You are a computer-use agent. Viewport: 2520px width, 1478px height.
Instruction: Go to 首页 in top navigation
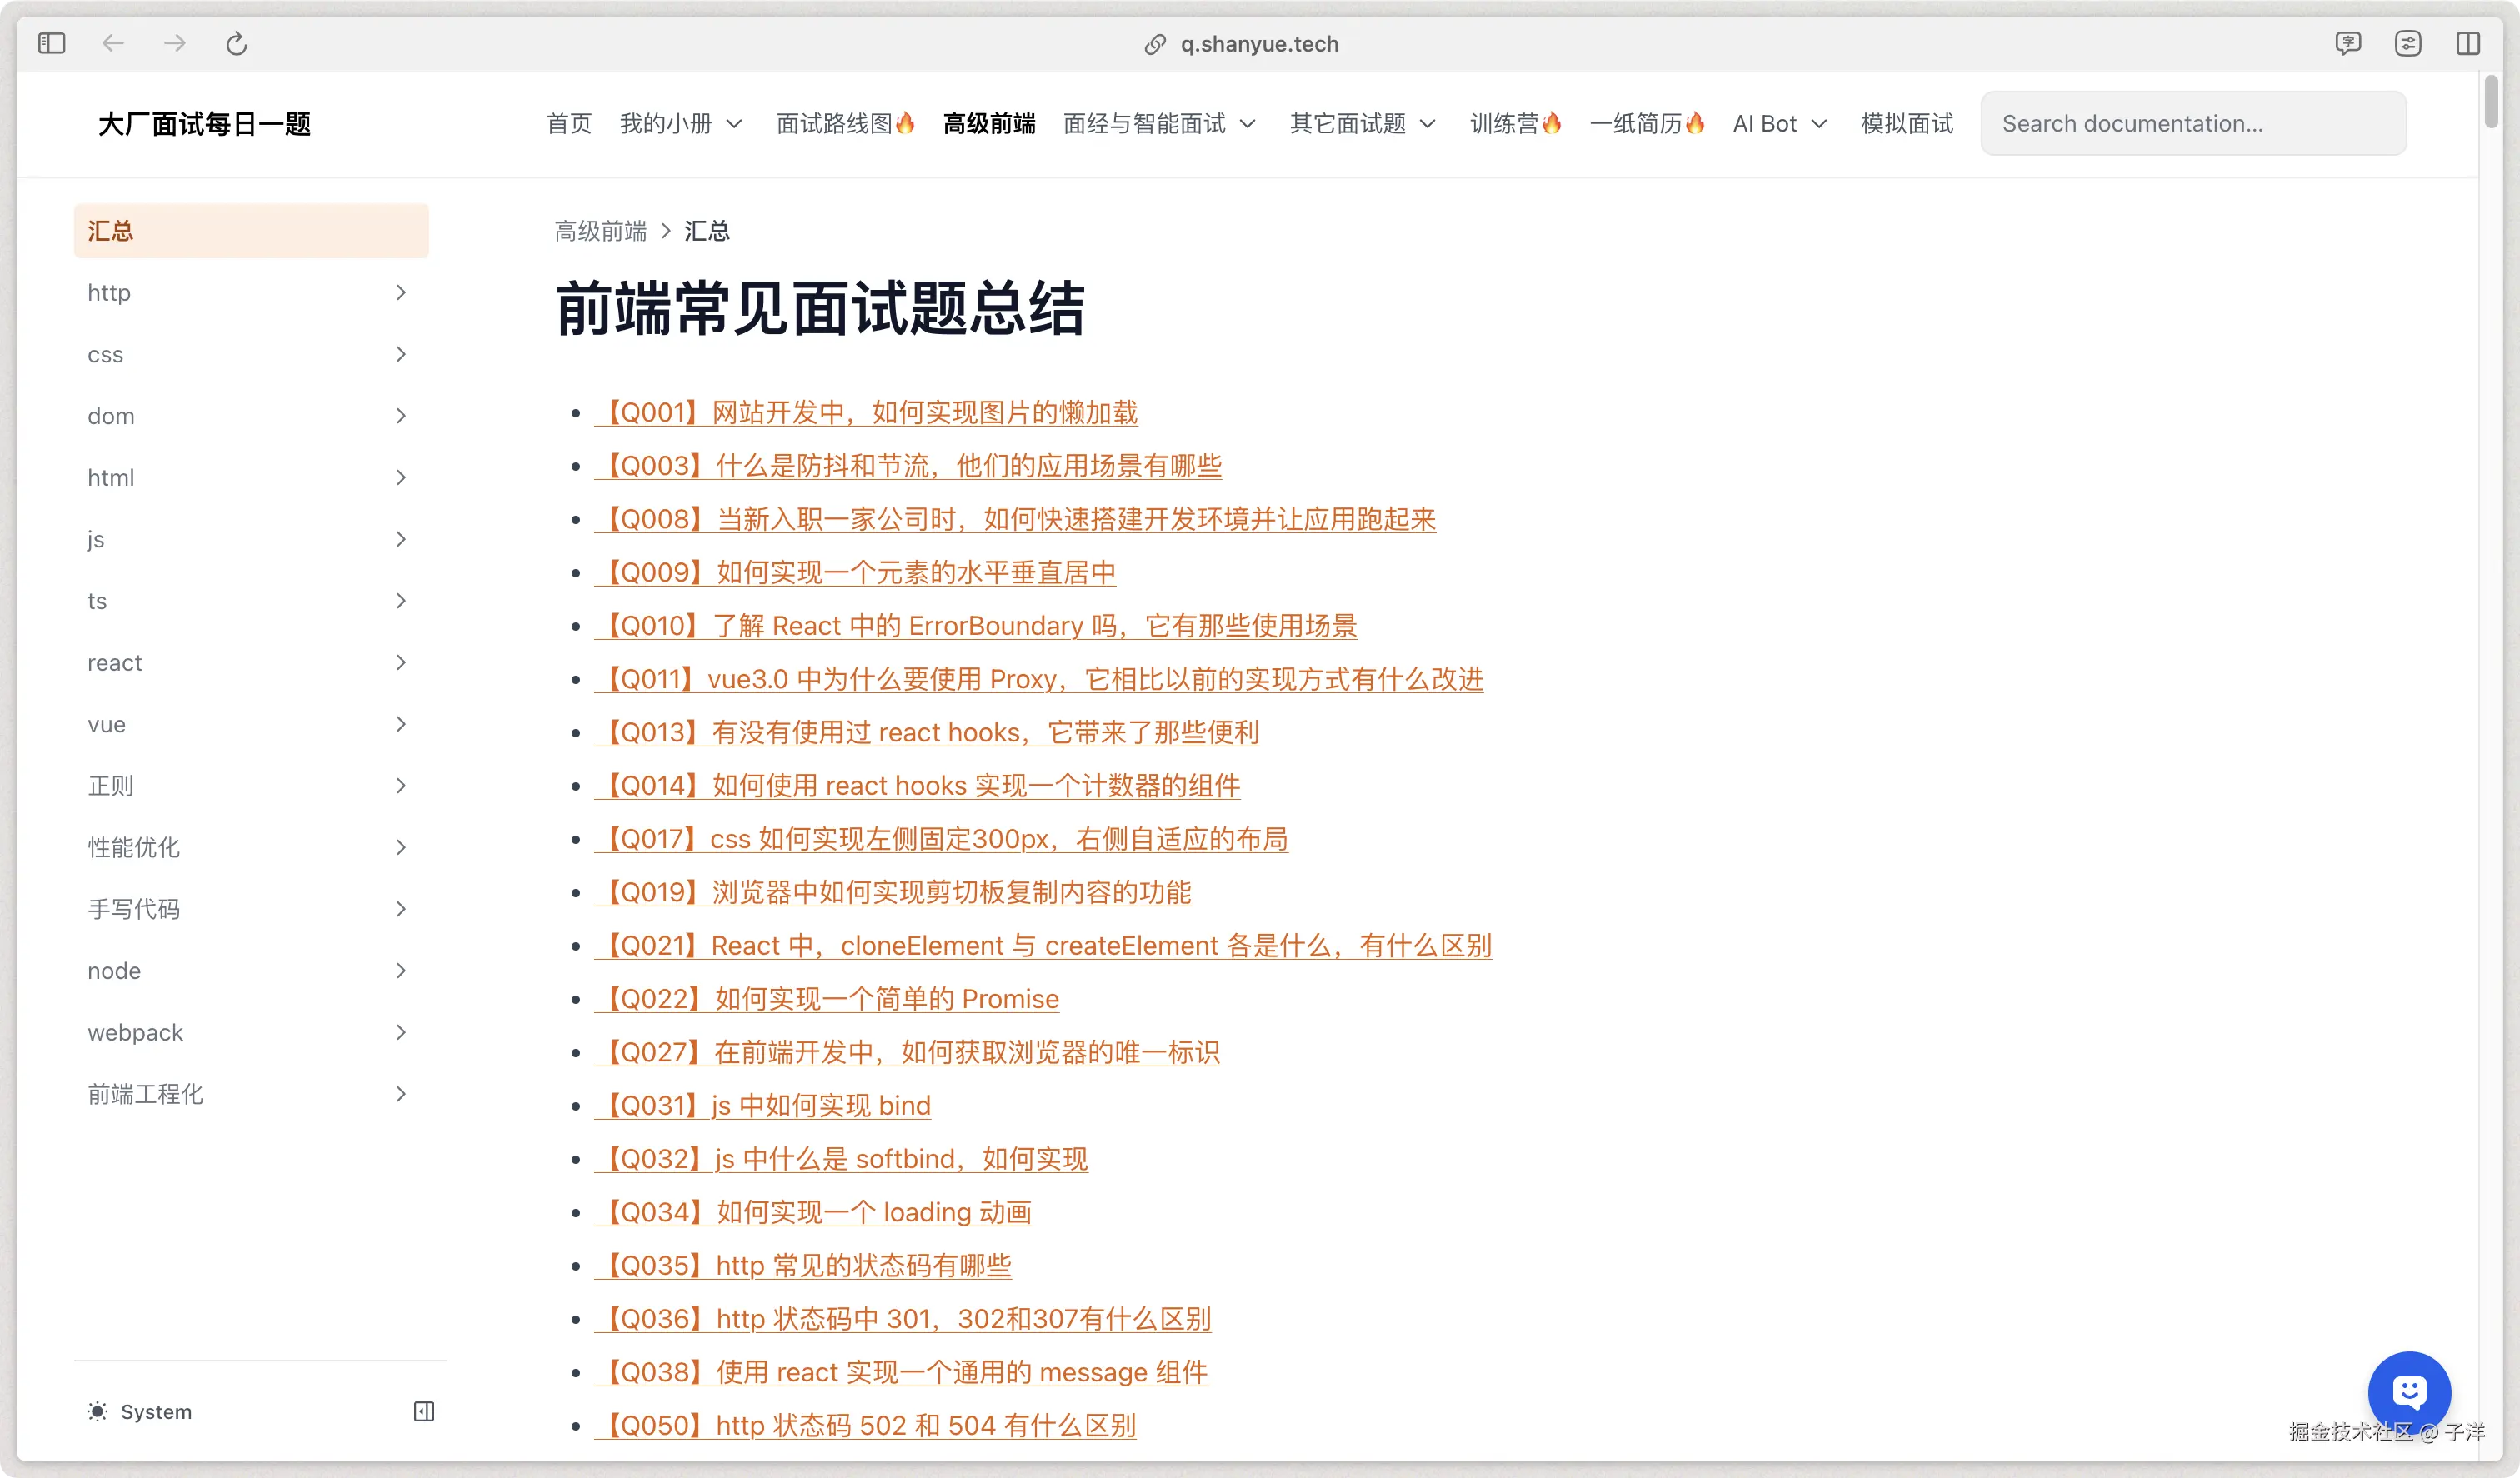point(569,124)
